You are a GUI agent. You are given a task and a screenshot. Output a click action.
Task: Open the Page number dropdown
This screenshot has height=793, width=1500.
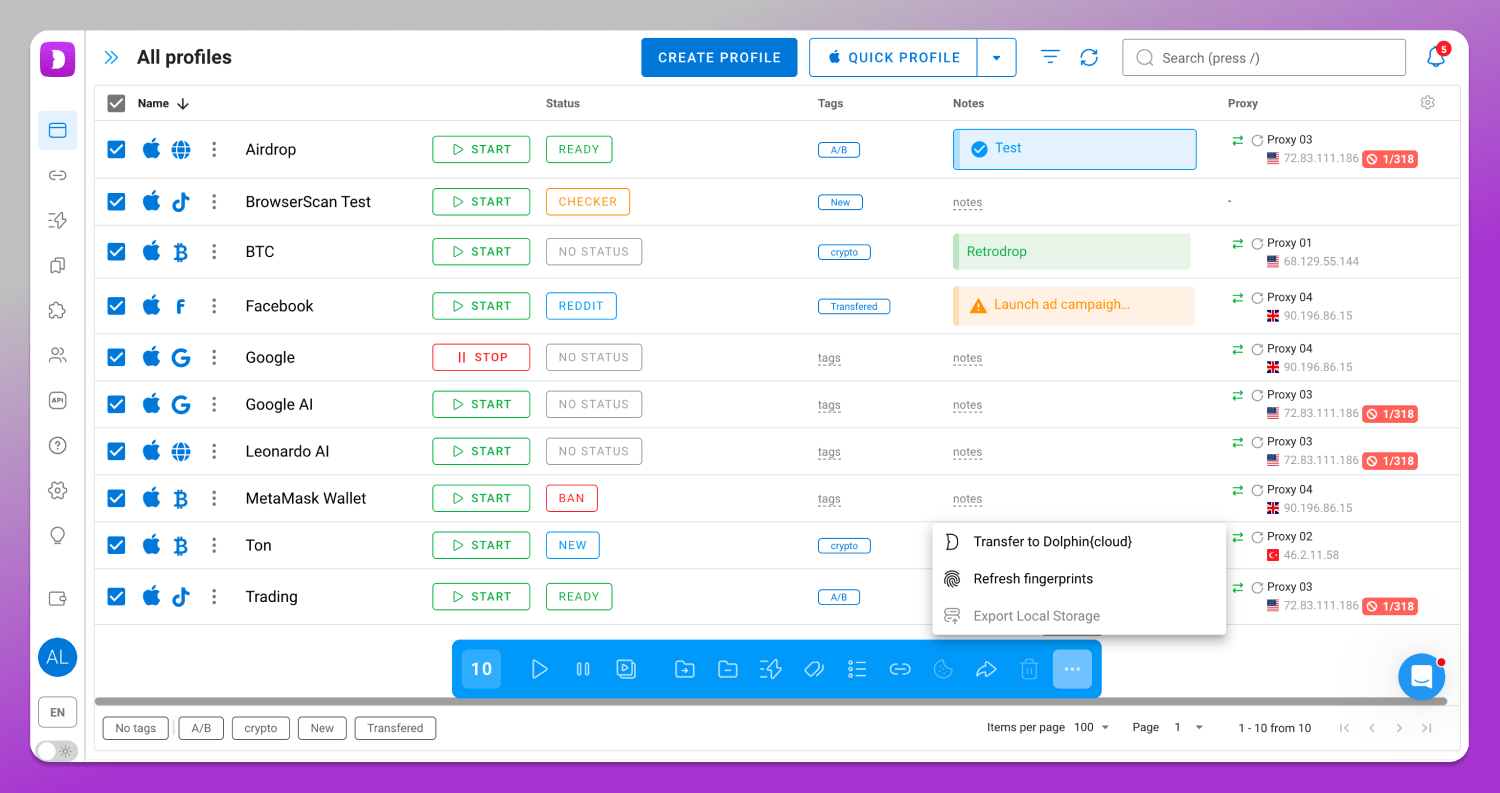tap(1188, 728)
